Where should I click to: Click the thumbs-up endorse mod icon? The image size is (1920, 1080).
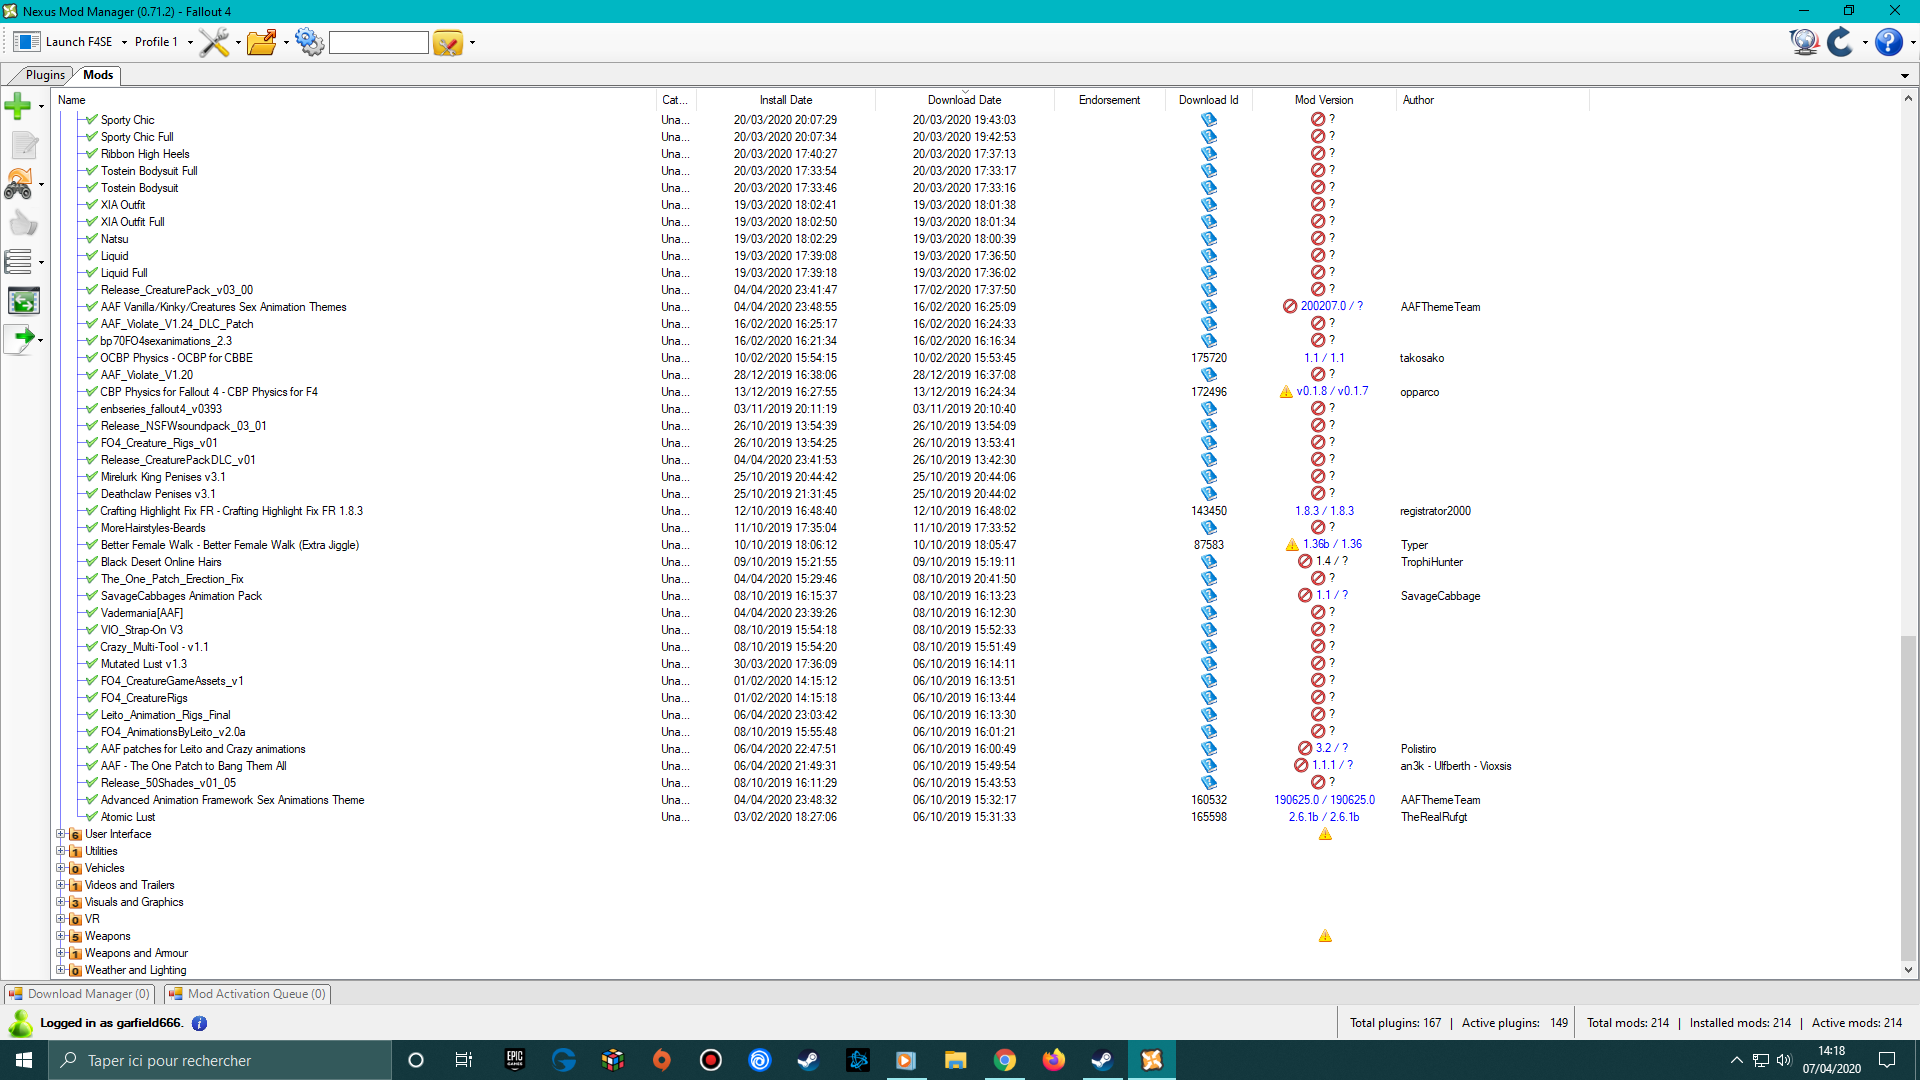point(24,223)
